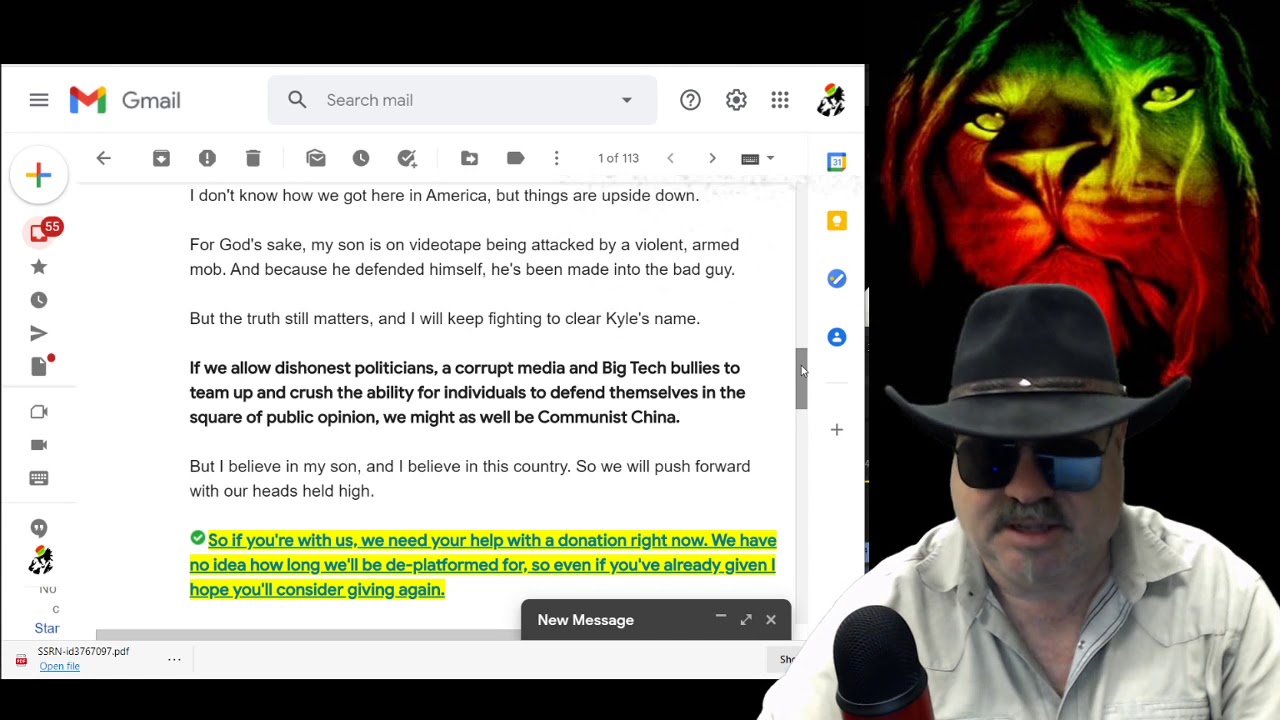This screenshot has height=720, width=1280.
Task: Show search options dropdown arrow
Action: pos(627,100)
